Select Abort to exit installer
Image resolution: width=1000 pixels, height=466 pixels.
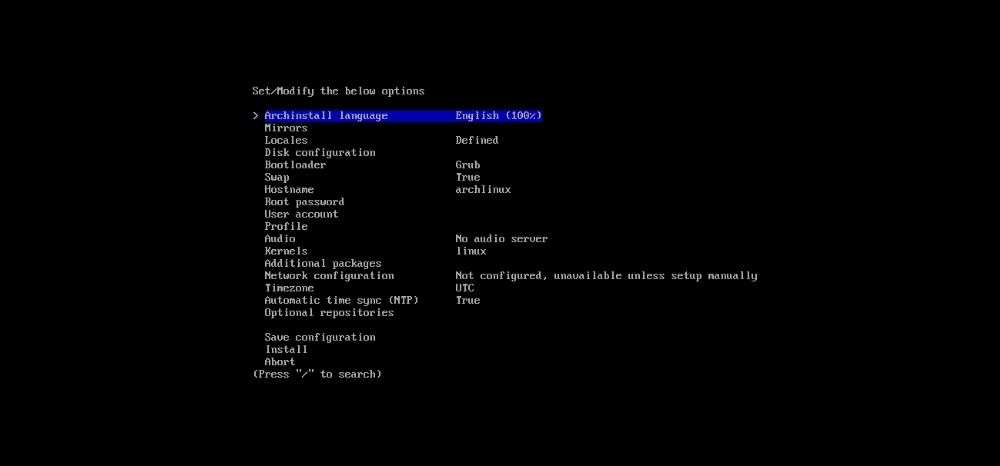click(x=280, y=361)
